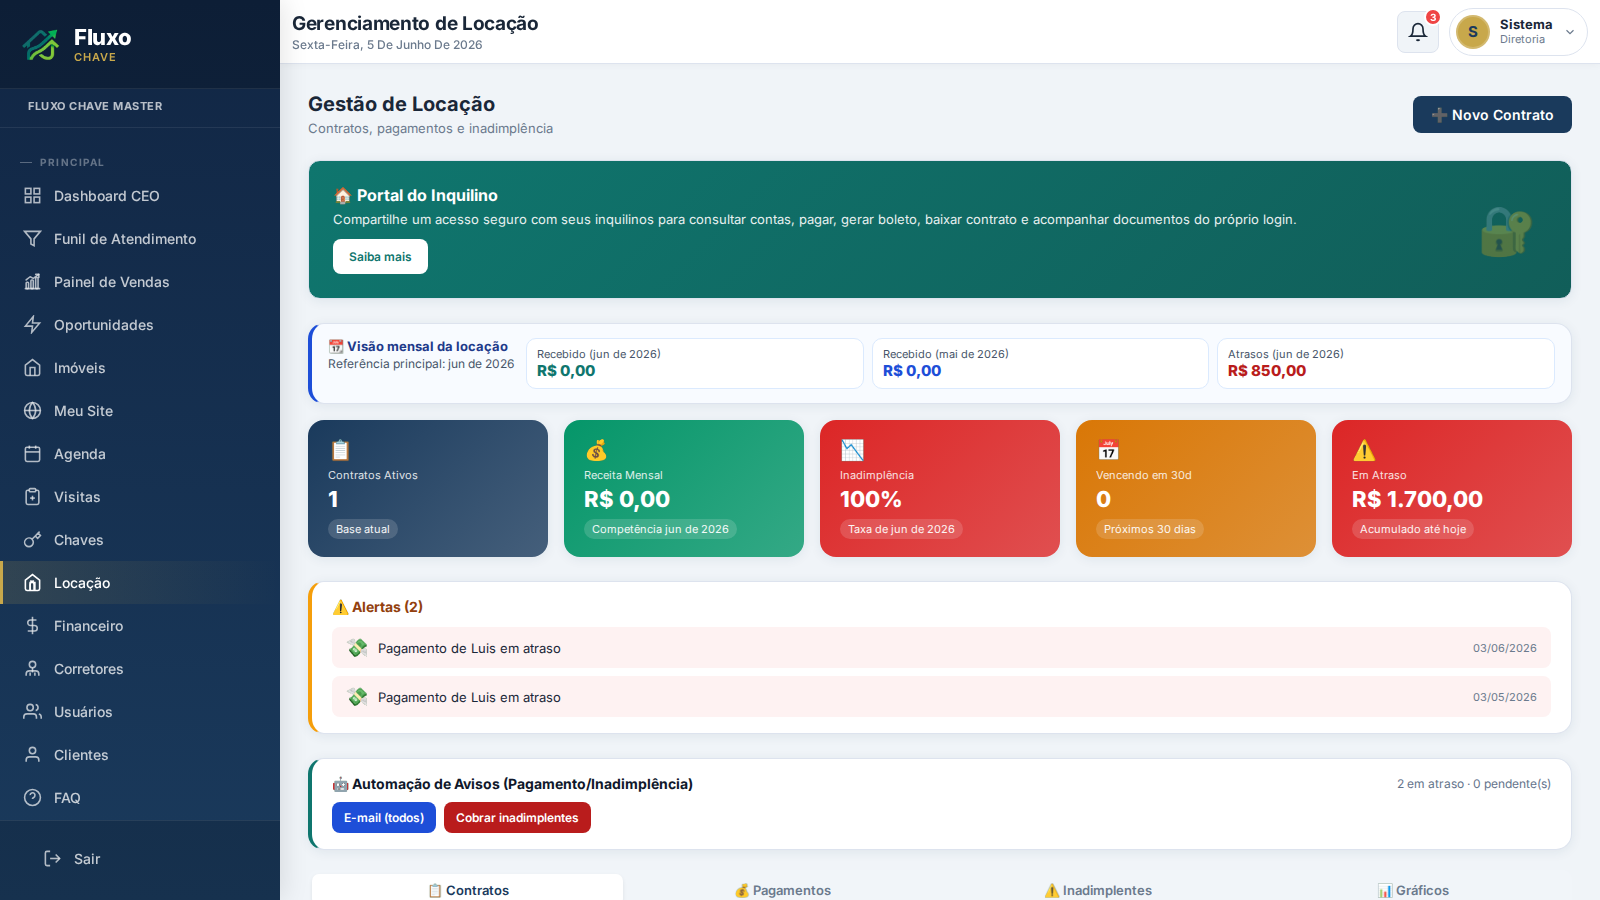Image resolution: width=1600 pixels, height=900 pixels.
Task: Click the Cobrar inadimplentes button
Action: 517,818
